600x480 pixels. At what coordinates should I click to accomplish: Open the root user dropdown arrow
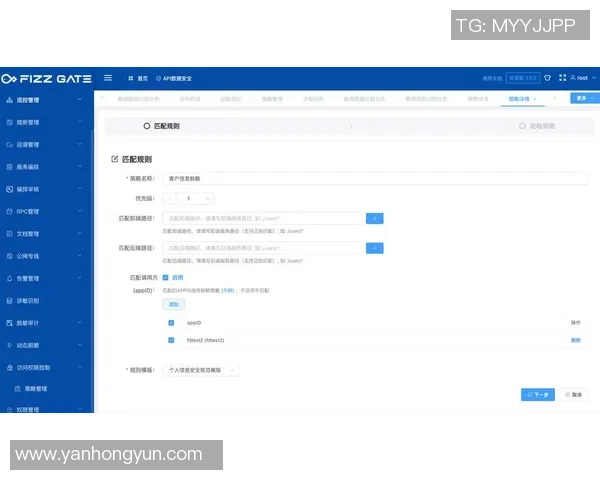click(x=594, y=78)
